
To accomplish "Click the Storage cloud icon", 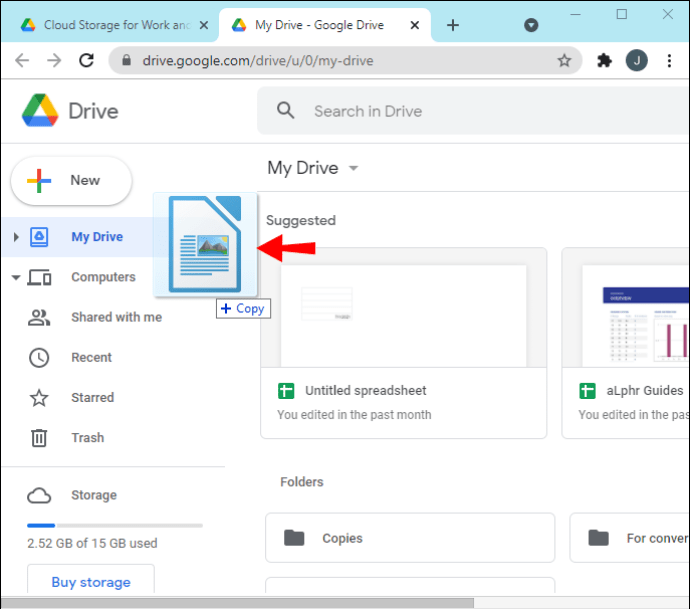I will [x=39, y=495].
